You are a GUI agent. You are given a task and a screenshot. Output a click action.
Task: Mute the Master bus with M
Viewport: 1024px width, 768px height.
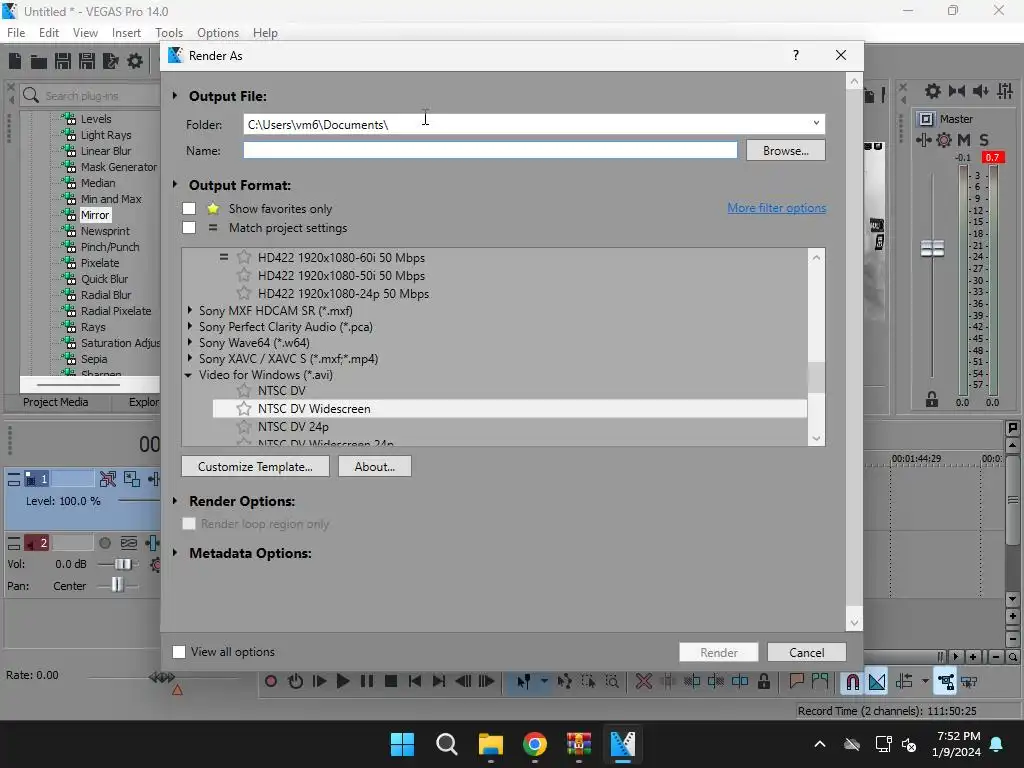coord(964,140)
